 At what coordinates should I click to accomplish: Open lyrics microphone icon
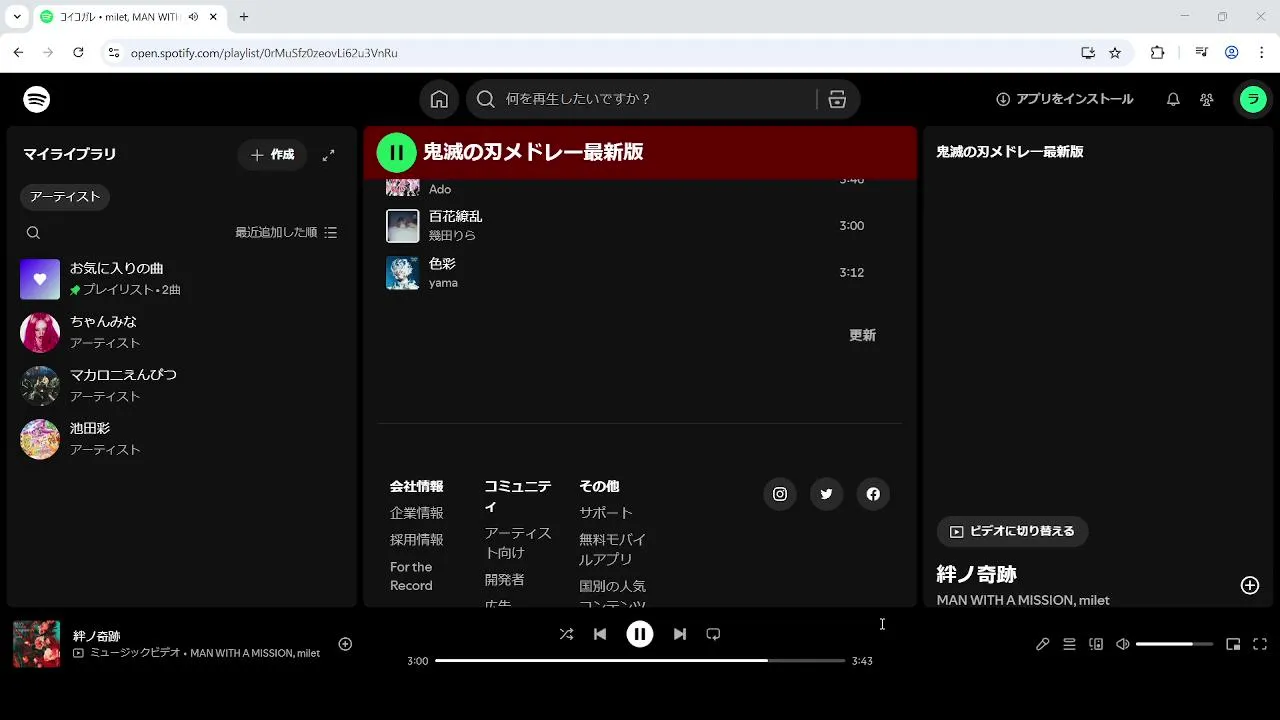tap(1043, 644)
